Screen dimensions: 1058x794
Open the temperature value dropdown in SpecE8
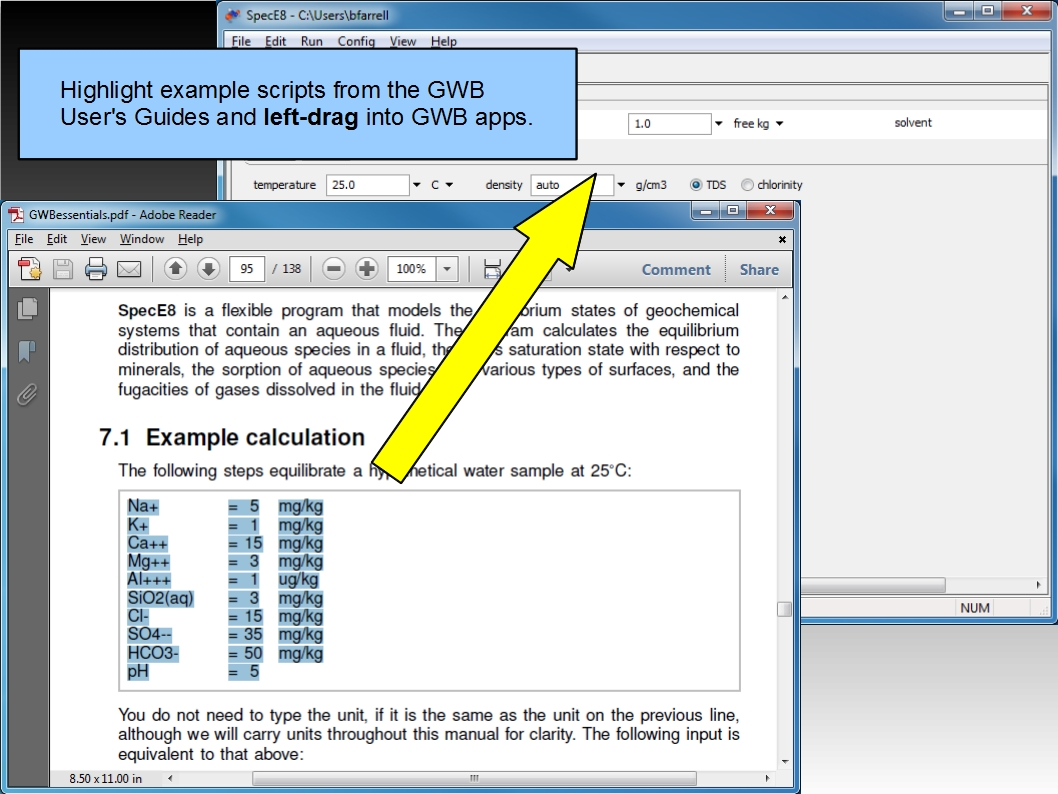click(x=416, y=185)
